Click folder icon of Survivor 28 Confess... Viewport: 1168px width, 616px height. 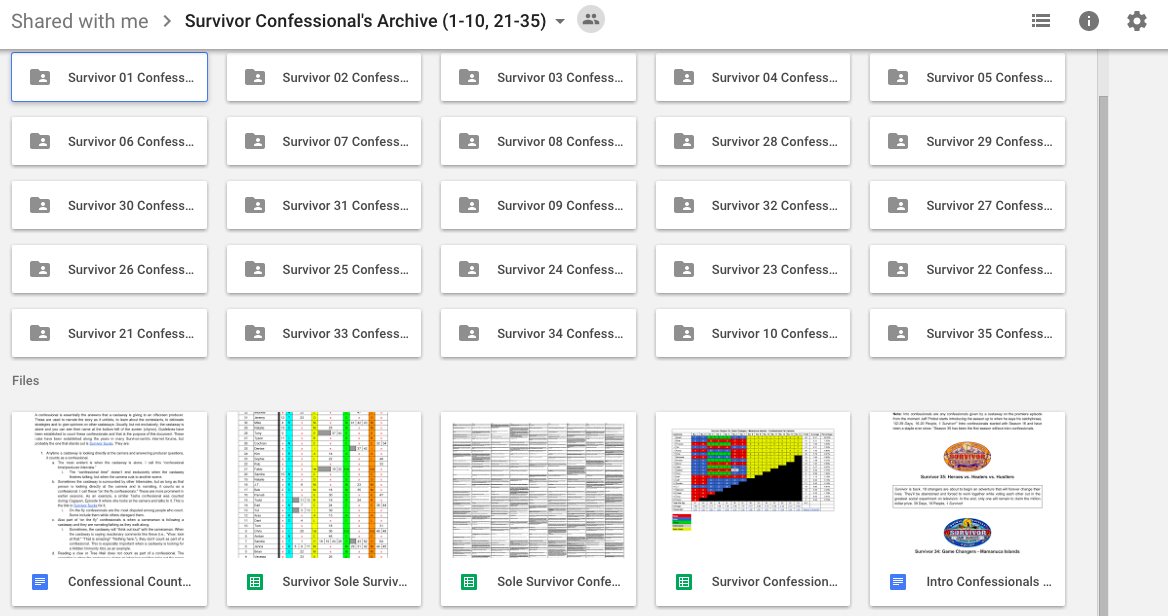pyautogui.click(x=684, y=141)
